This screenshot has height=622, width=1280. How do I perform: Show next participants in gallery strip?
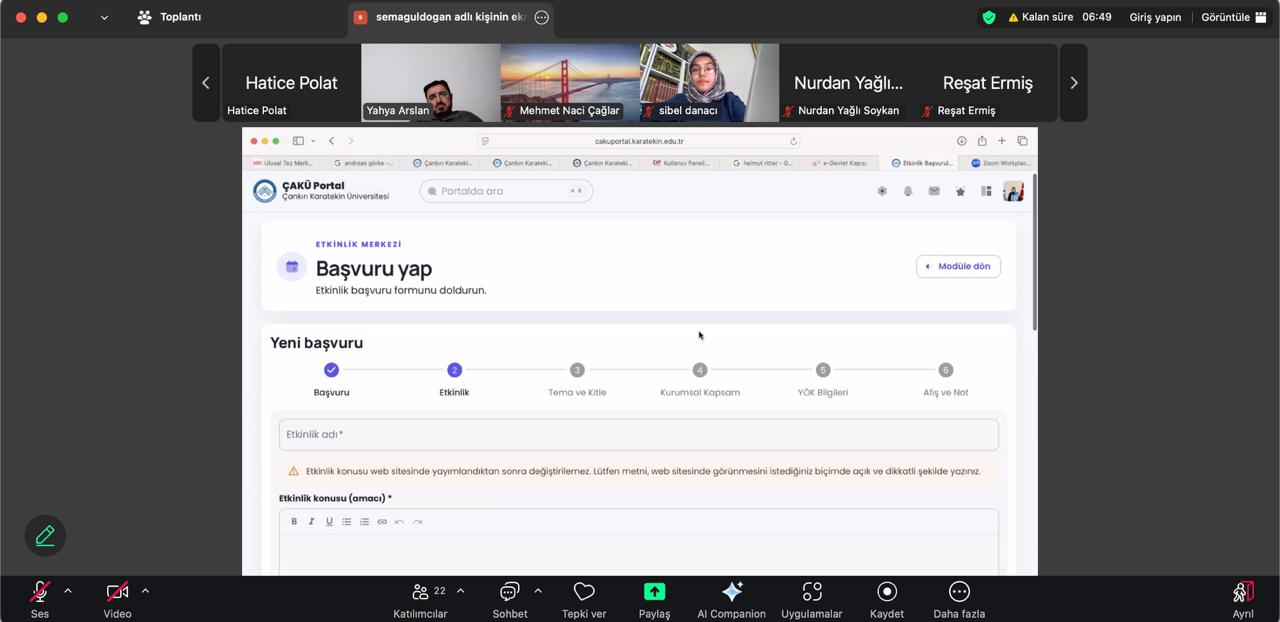coord(1073,83)
